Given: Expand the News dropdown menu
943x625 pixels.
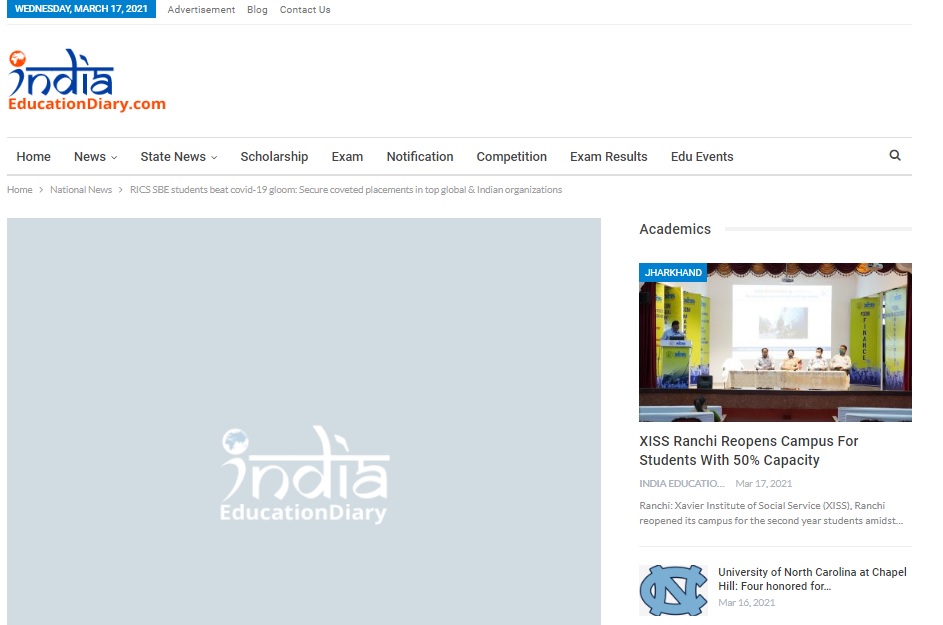Looking at the screenshot, I should (95, 157).
